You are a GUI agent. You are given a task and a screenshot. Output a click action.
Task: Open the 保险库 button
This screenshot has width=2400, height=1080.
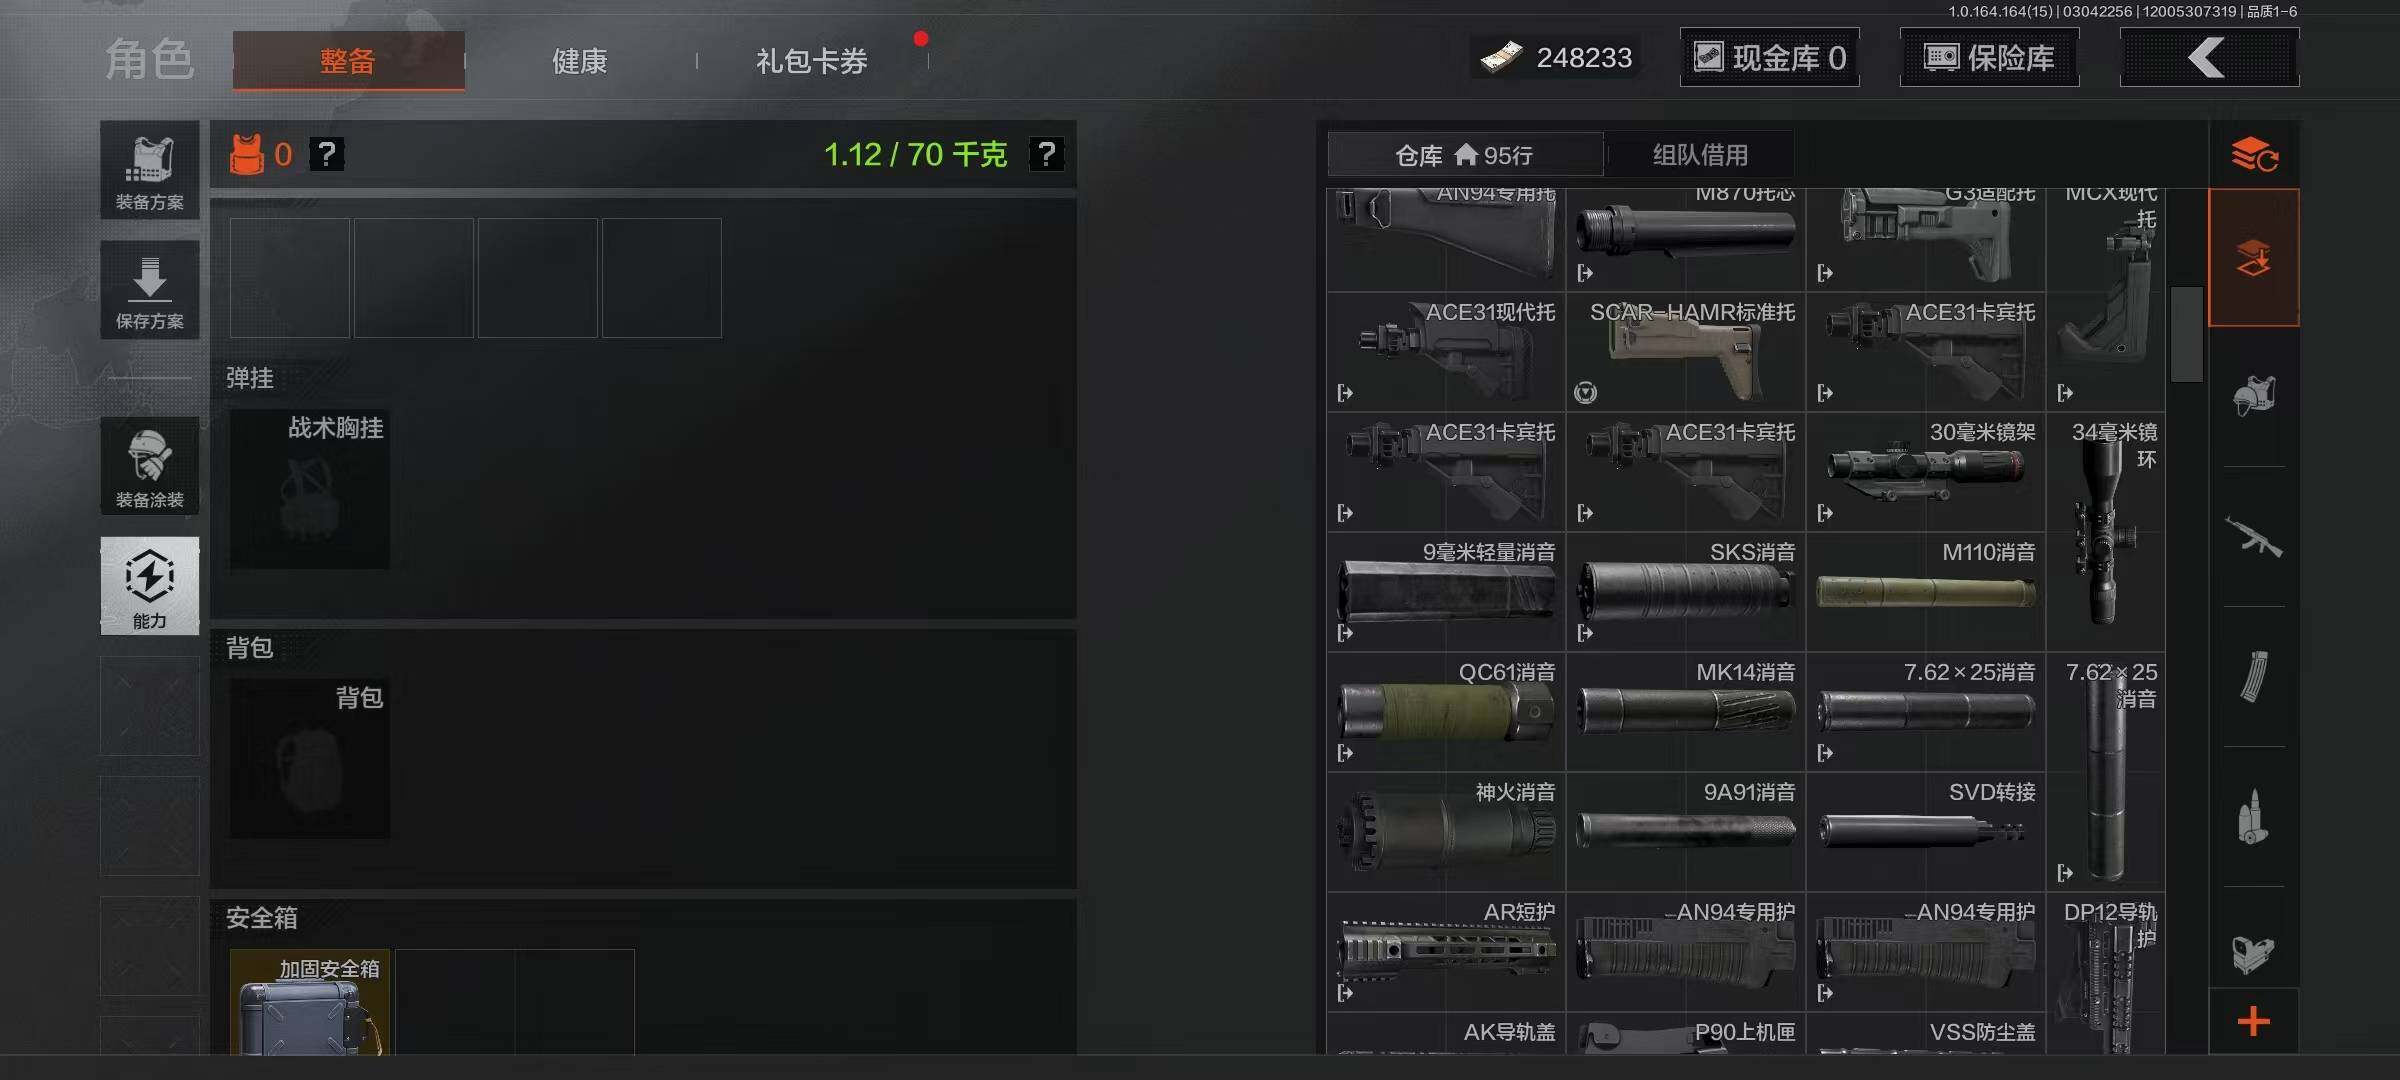point(1989,57)
